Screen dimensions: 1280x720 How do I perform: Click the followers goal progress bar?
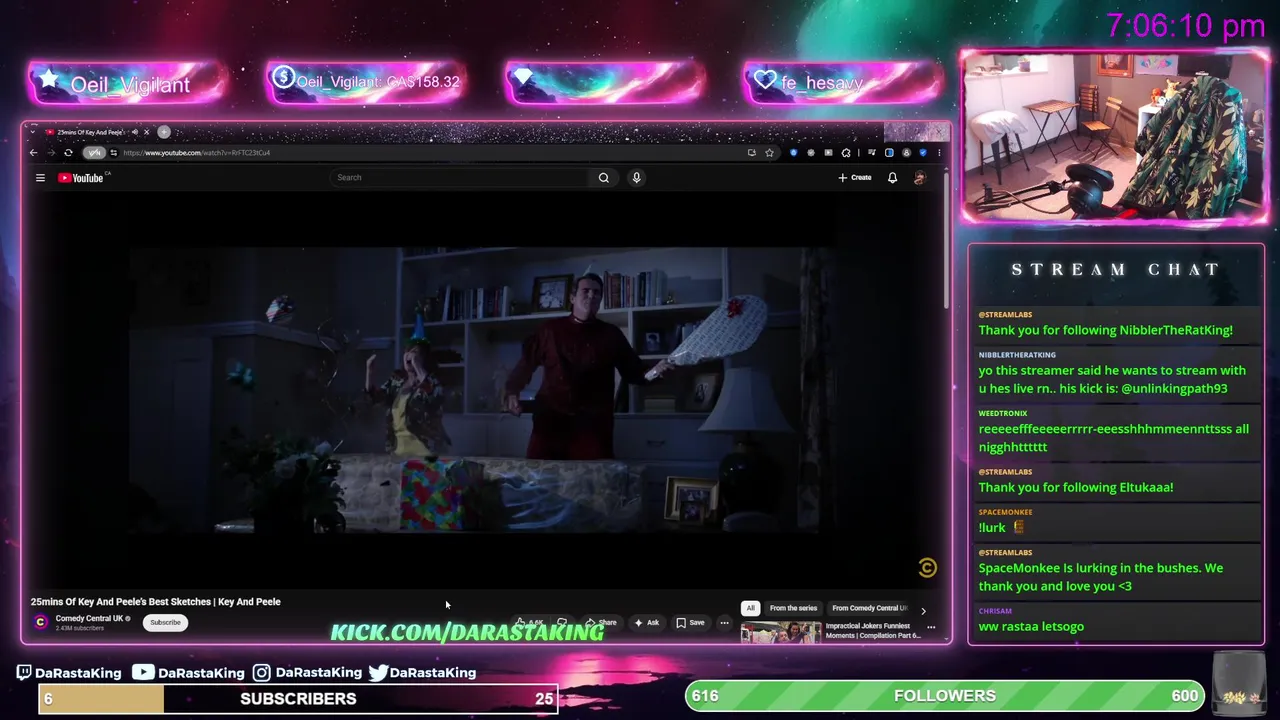coord(944,696)
